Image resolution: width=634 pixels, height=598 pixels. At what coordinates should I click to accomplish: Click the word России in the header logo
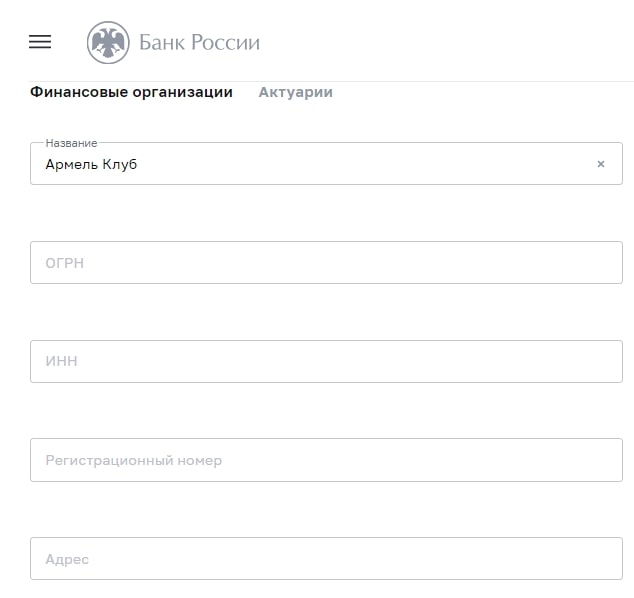point(225,42)
